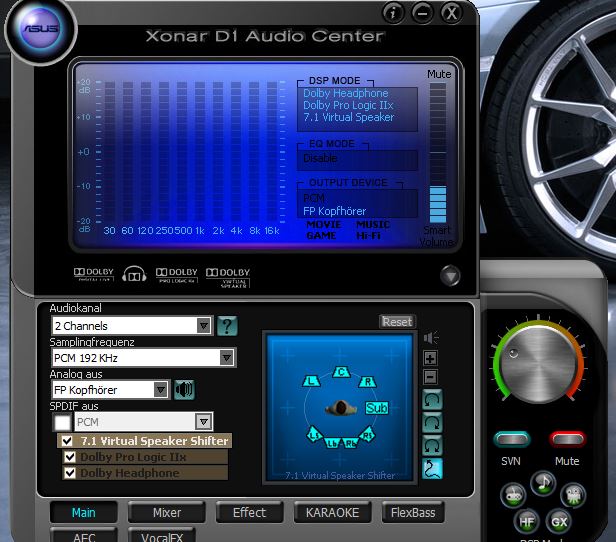Click the listener head in the speaker shifter

pos(341,408)
